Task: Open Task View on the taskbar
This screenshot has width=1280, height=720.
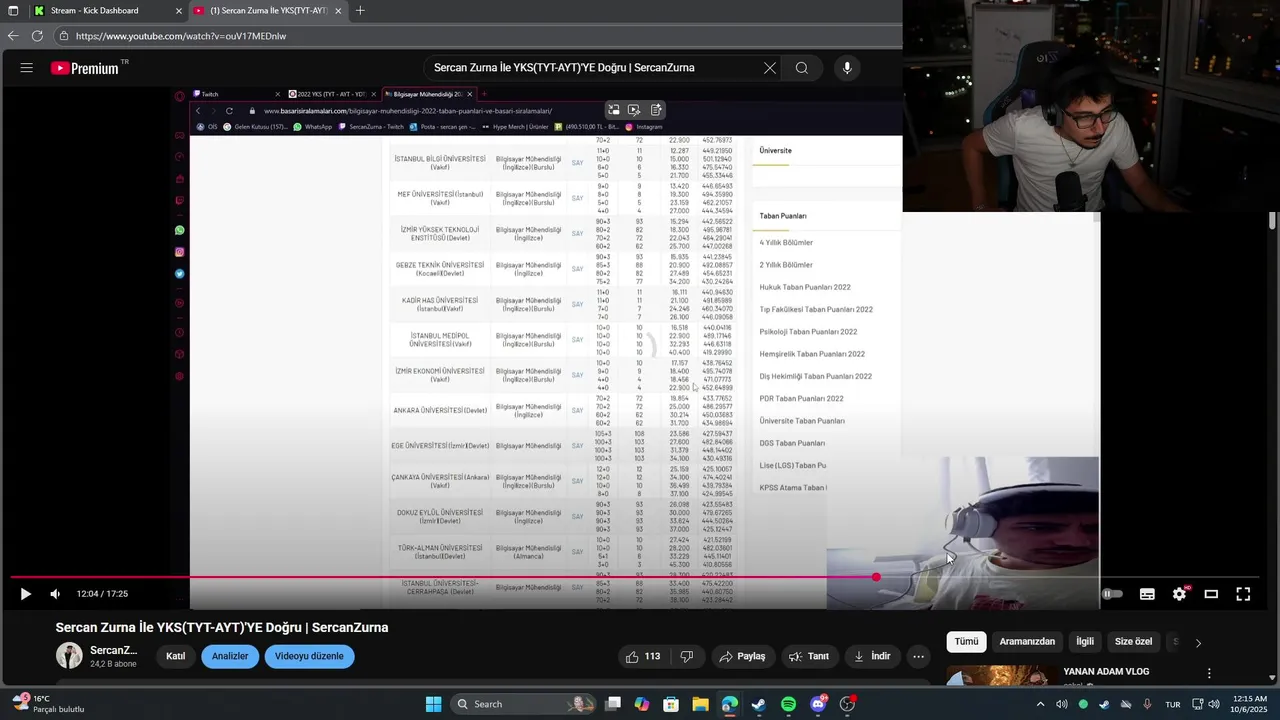Action: pos(613,704)
